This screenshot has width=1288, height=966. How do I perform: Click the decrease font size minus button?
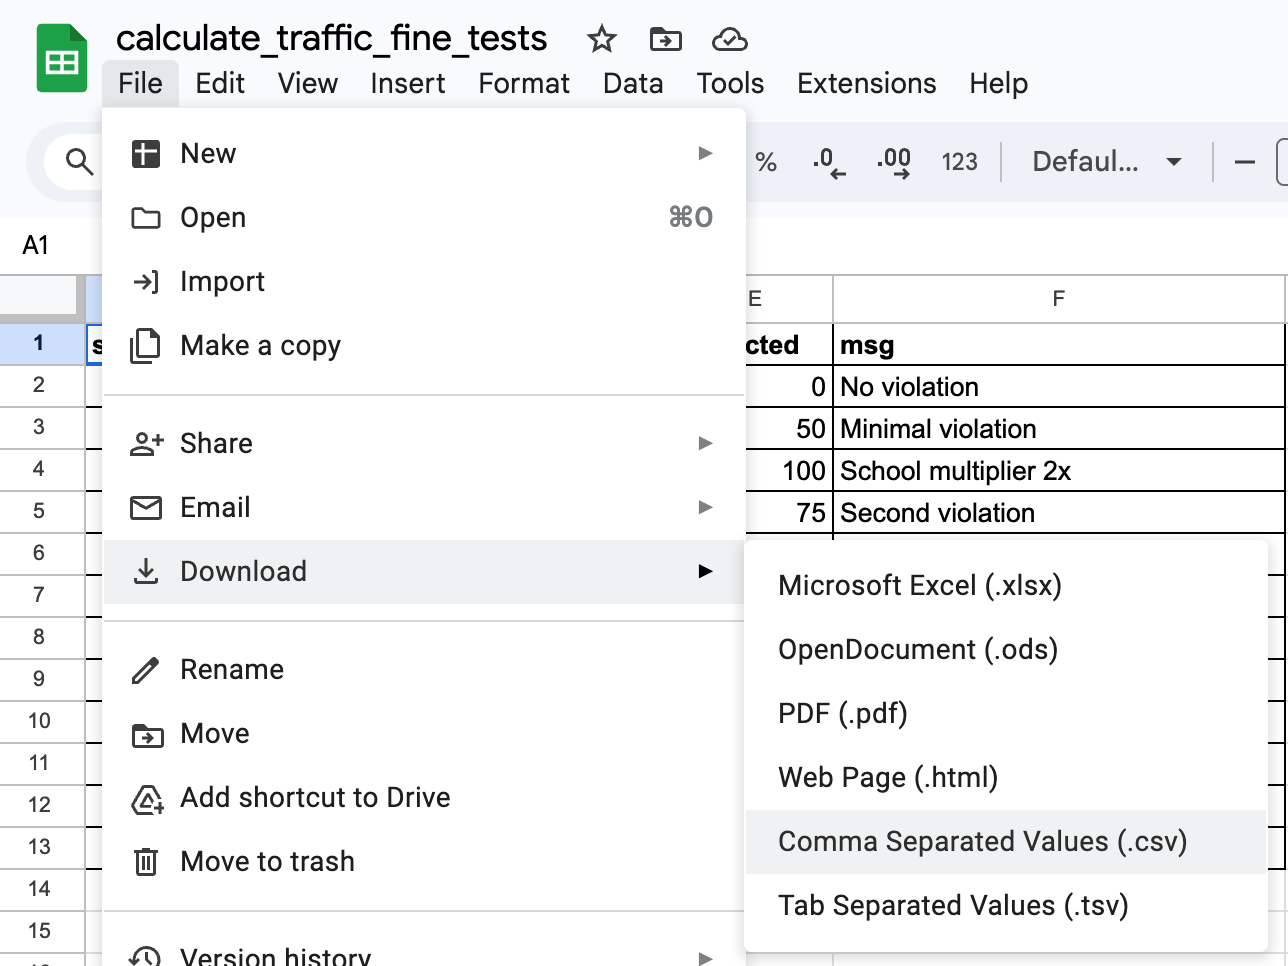coord(1245,162)
